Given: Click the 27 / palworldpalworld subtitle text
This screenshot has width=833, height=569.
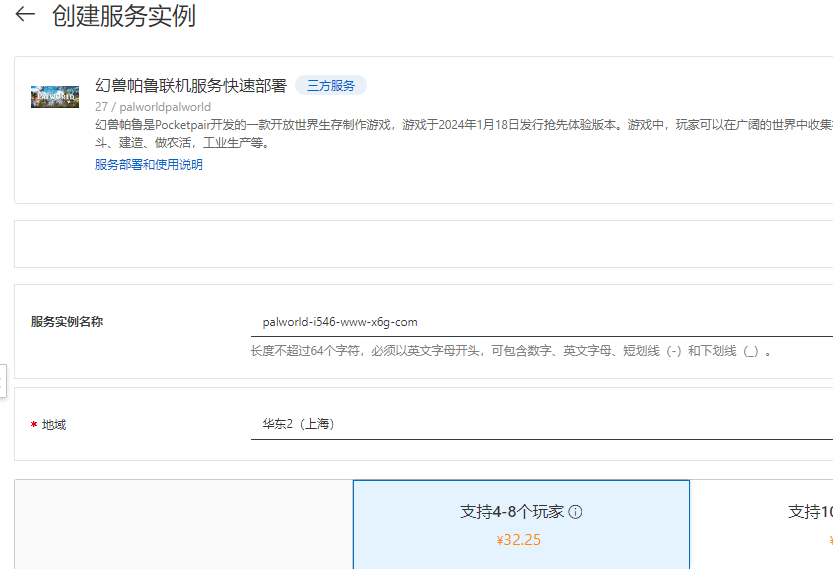Looking at the screenshot, I should 152,107.
